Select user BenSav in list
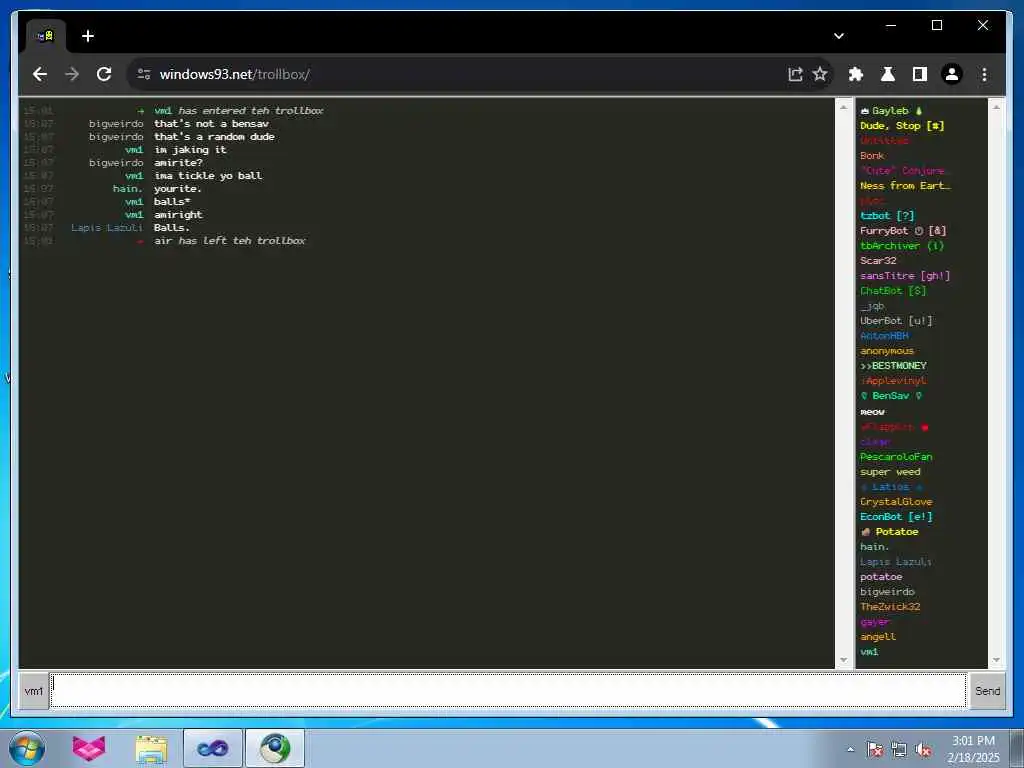 (x=891, y=396)
